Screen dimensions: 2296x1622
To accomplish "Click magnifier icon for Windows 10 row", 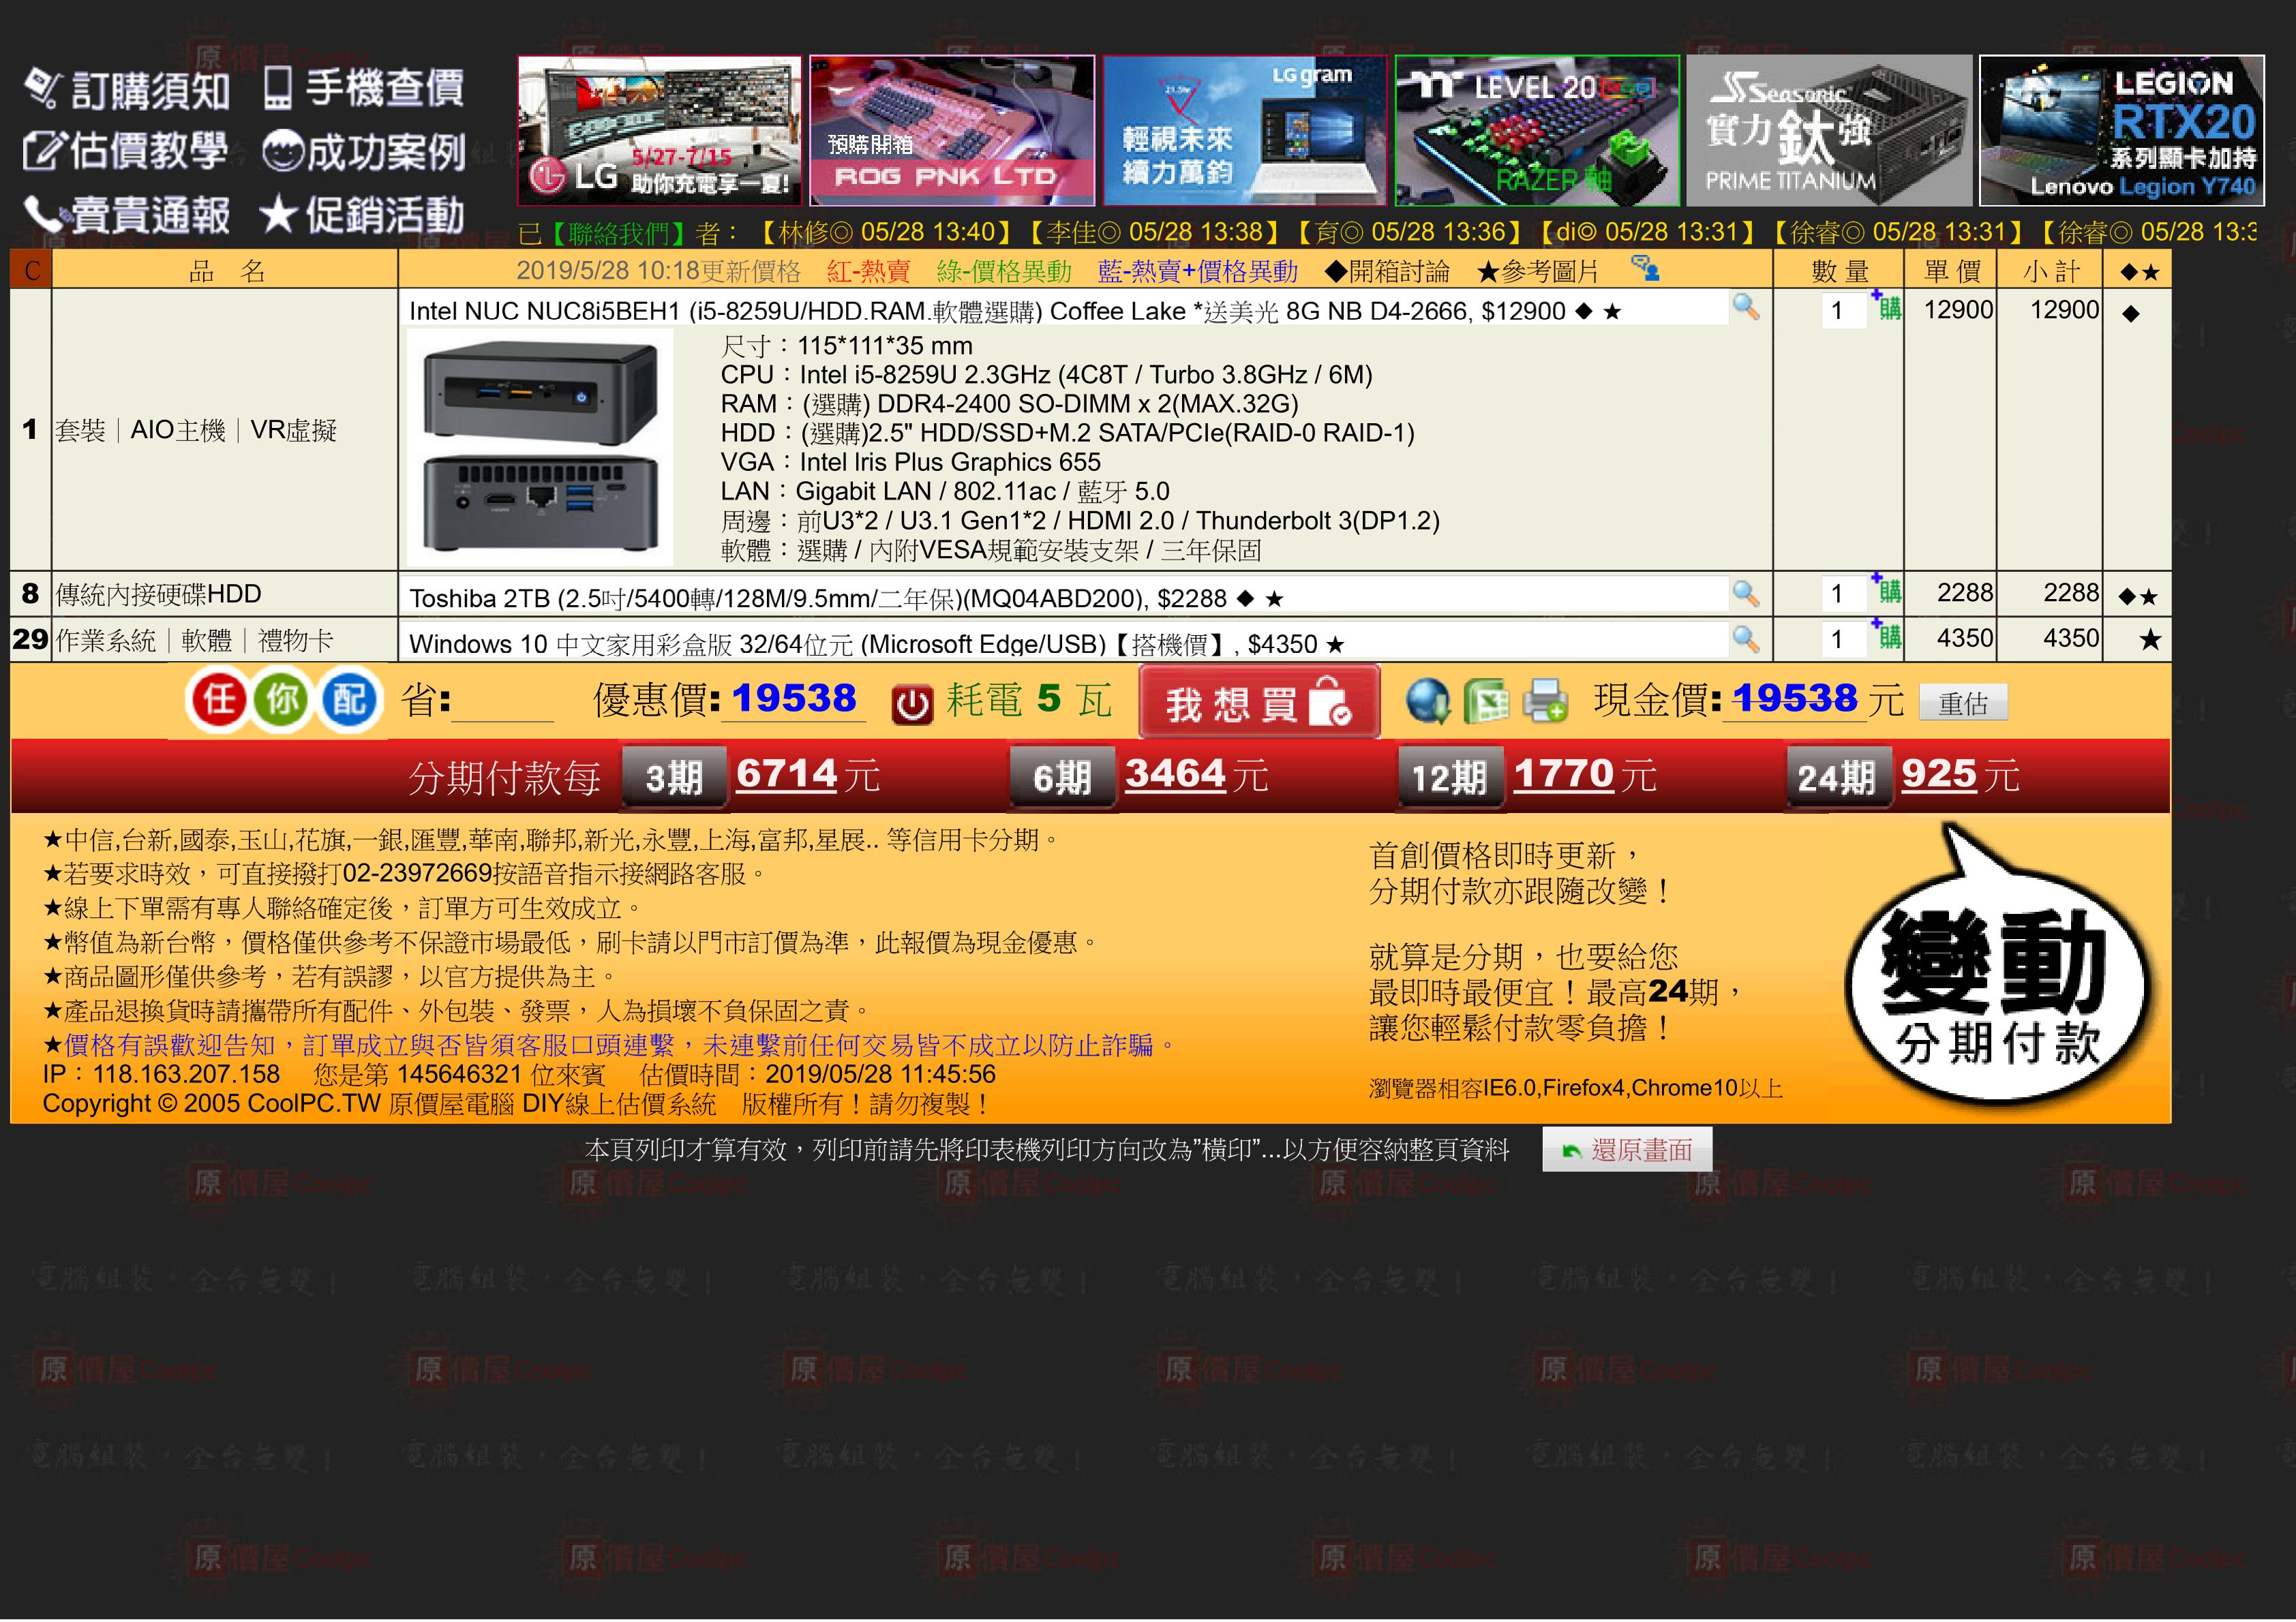I will click(1746, 639).
